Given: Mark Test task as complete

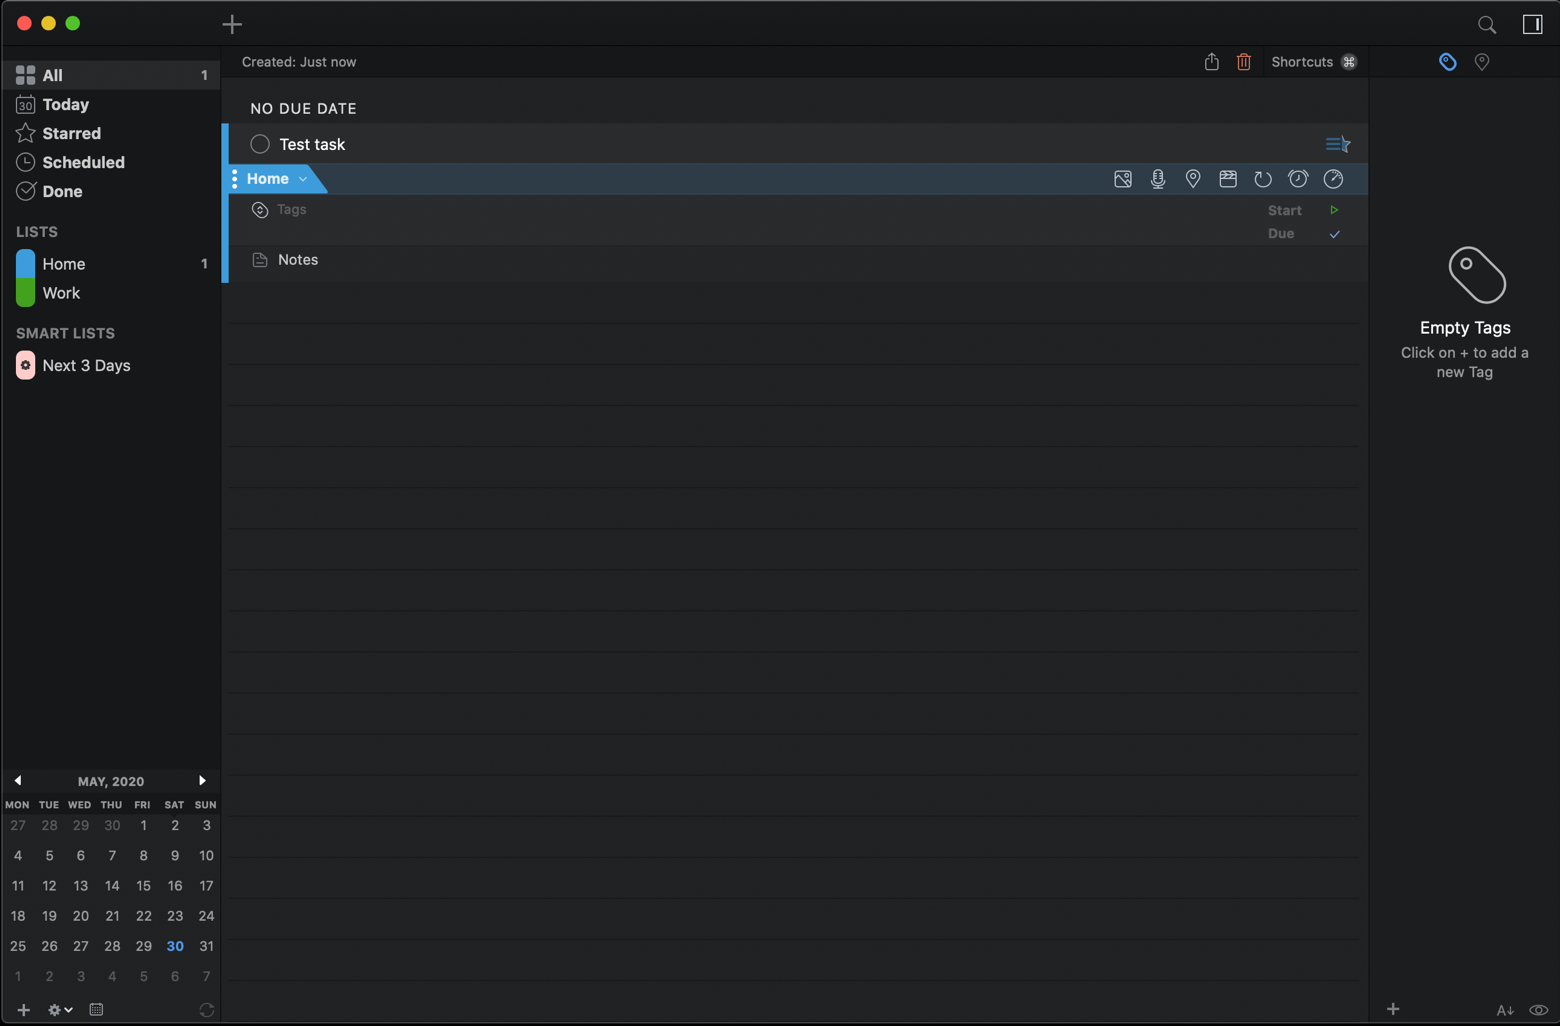Looking at the screenshot, I should coord(260,144).
